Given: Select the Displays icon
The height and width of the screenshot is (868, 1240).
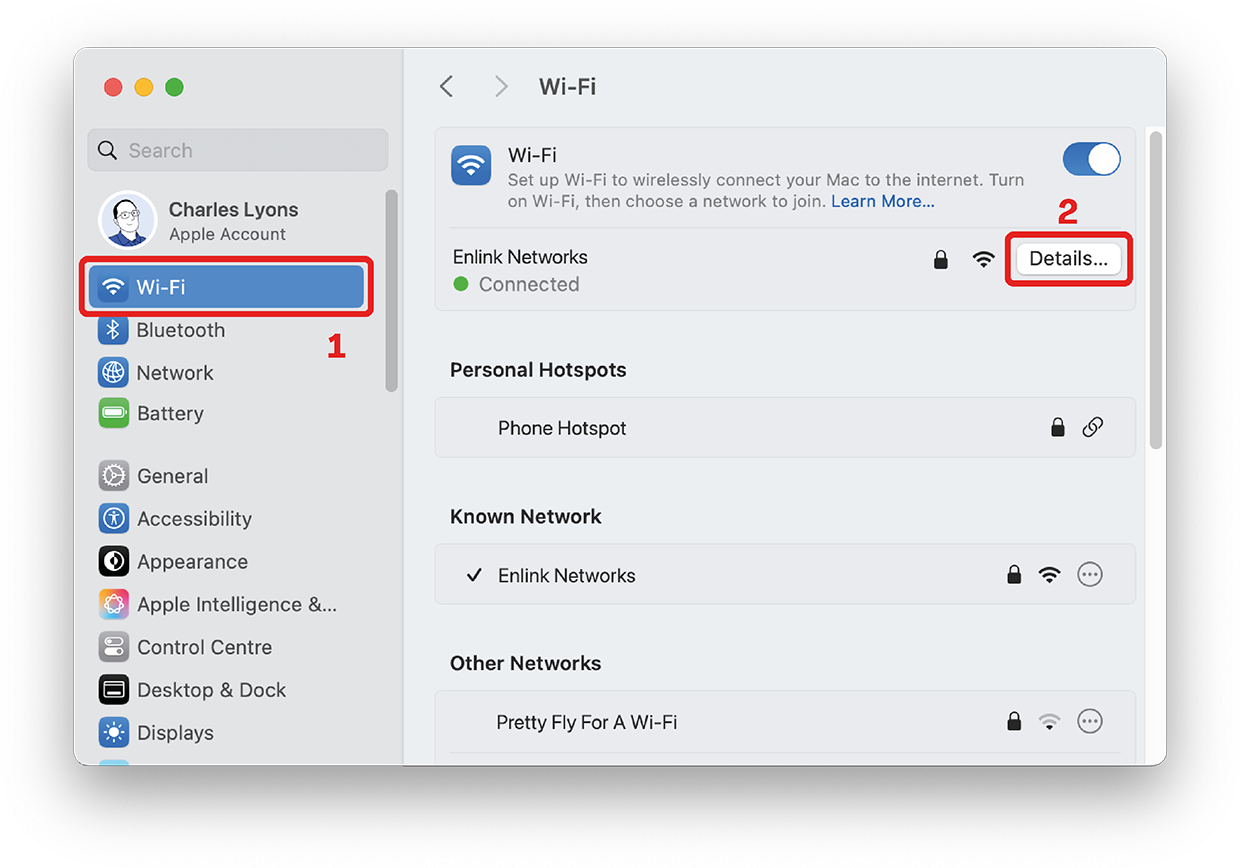Looking at the screenshot, I should point(113,732).
